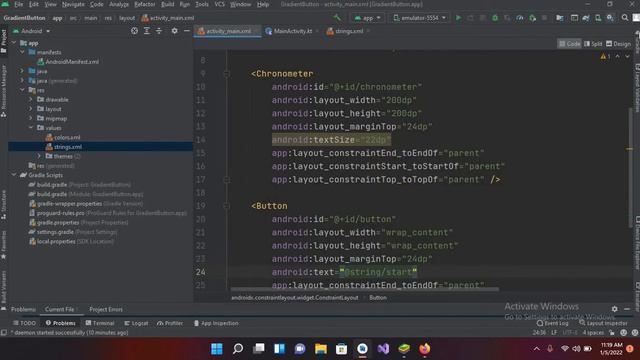Click the Collapse All icon in the Project panel
640x360 pixels.
click(159, 31)
